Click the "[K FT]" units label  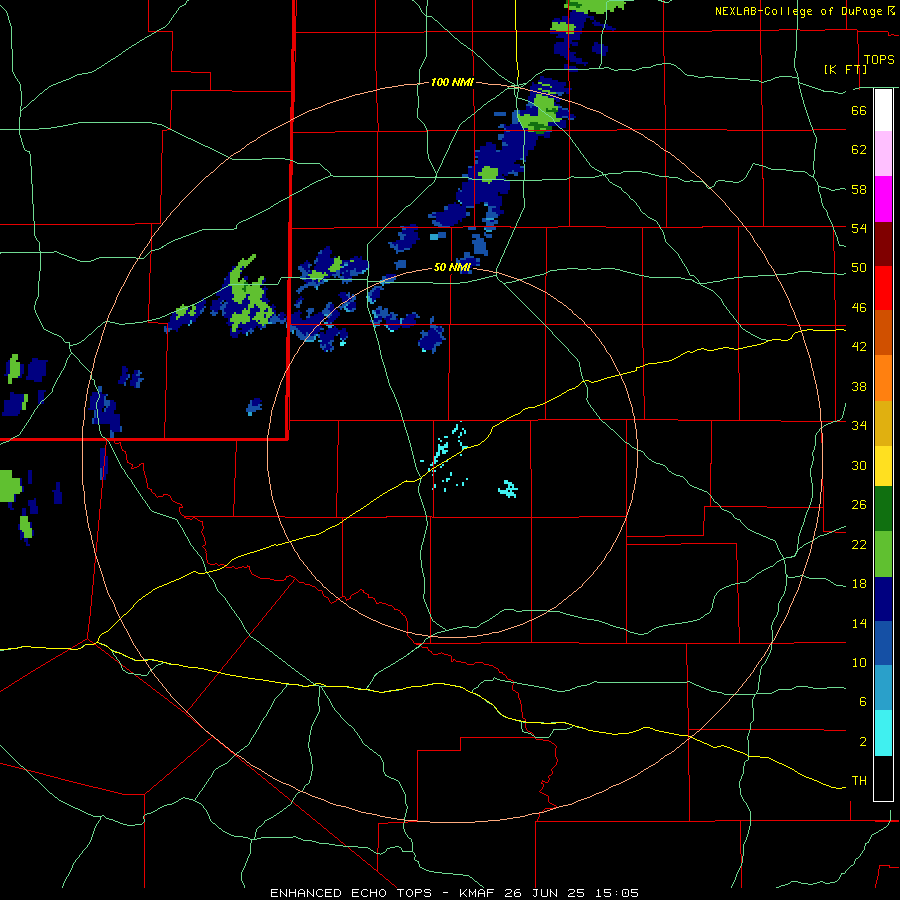845,69
